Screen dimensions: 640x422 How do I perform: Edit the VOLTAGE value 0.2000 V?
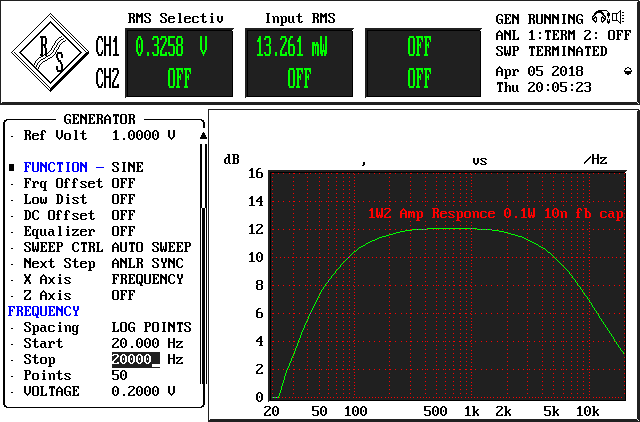coord(143,391)
